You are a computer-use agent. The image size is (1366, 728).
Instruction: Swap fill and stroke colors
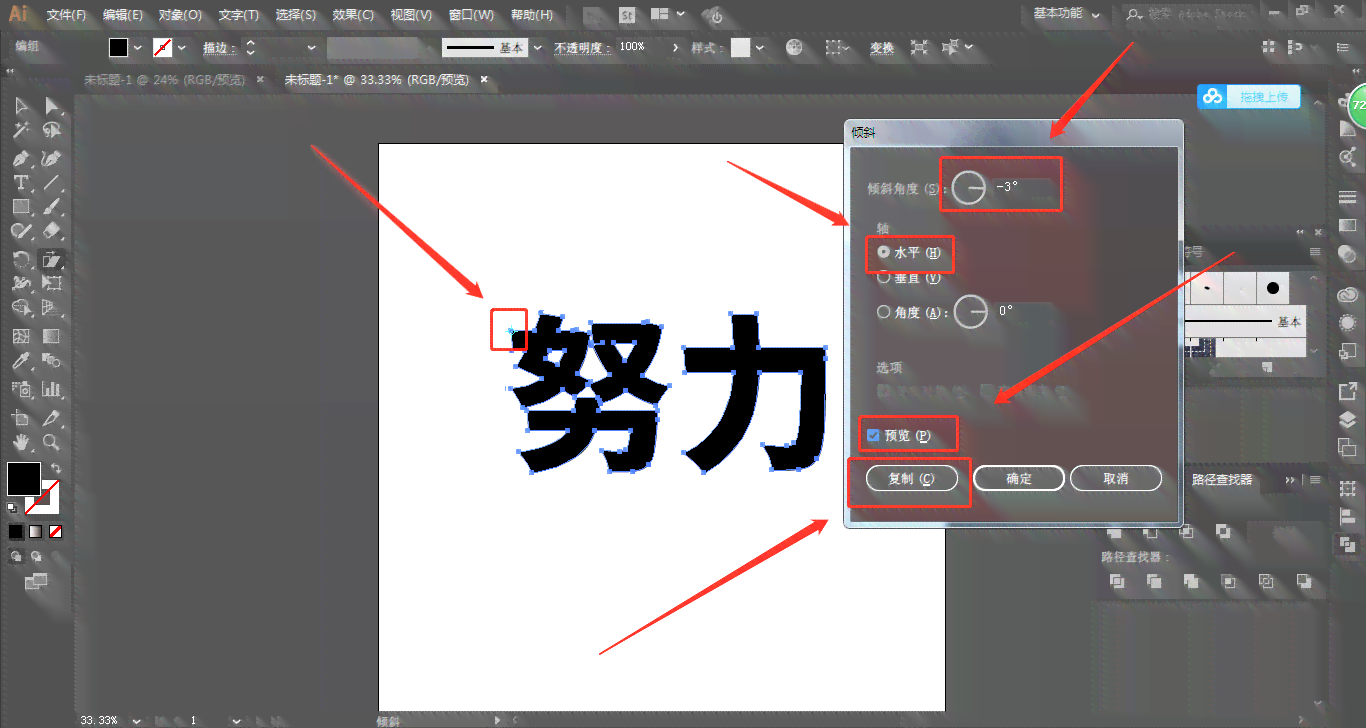[x=56, y=468]
